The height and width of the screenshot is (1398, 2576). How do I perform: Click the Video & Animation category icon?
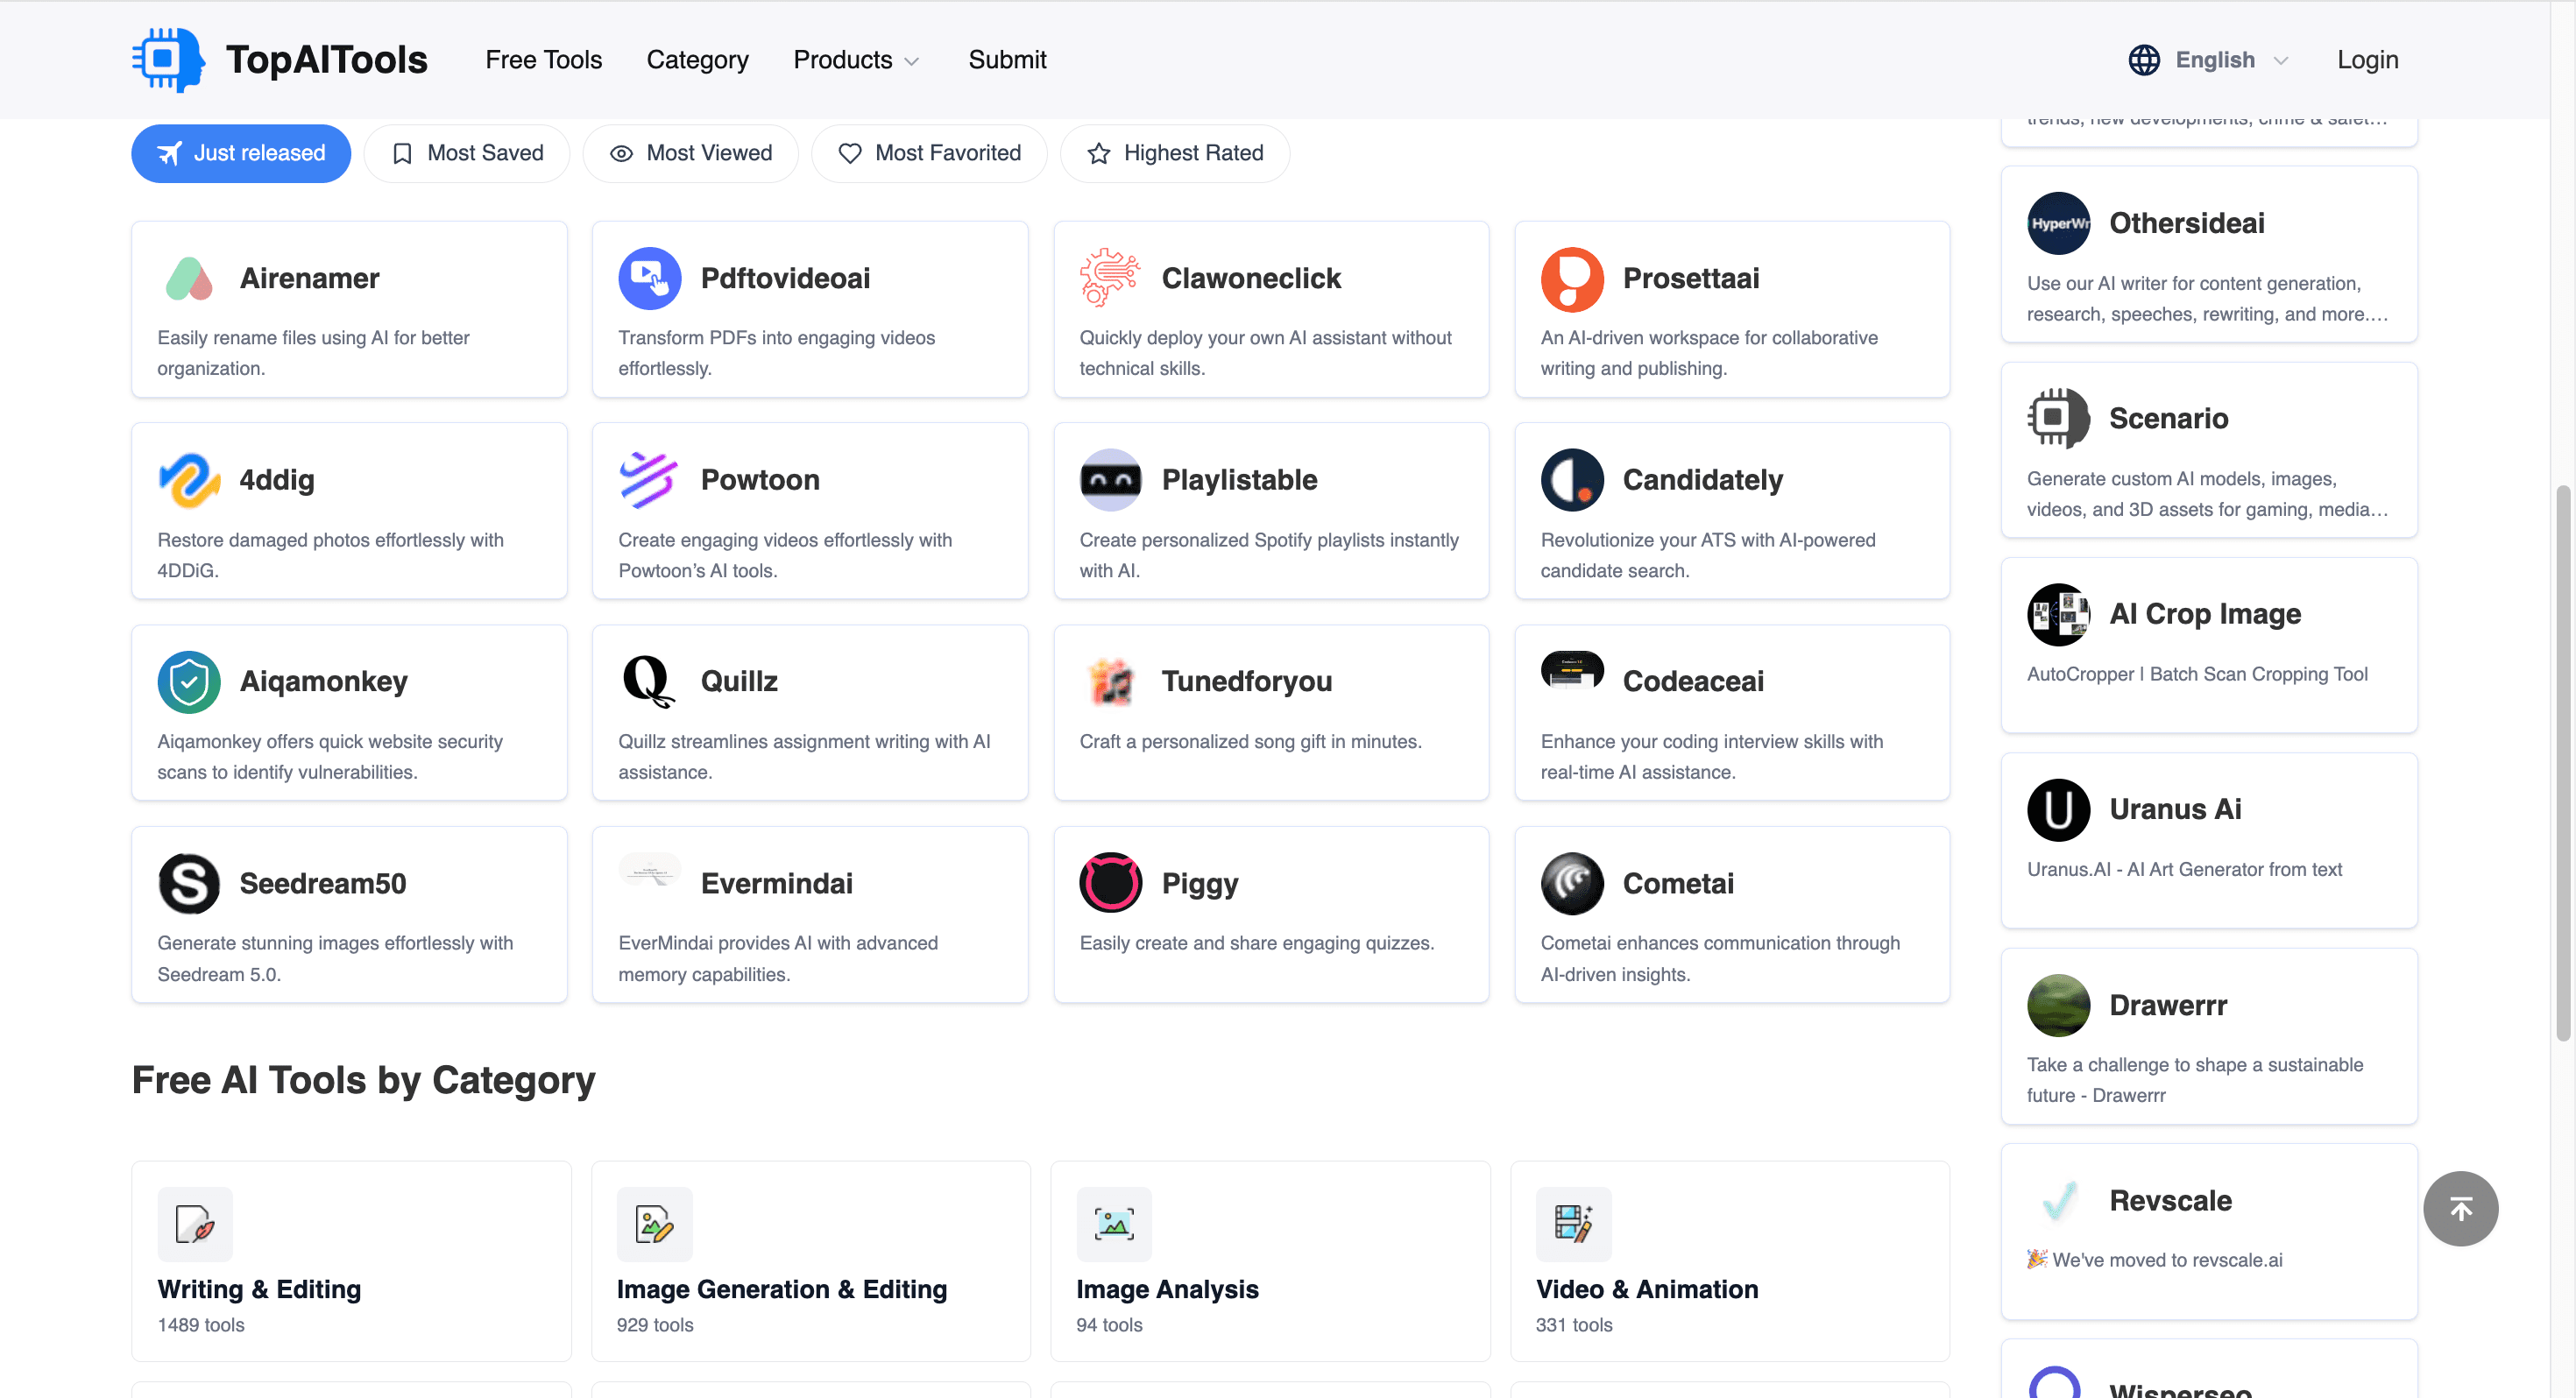pyautogui.click(x=1574, y=1225)
